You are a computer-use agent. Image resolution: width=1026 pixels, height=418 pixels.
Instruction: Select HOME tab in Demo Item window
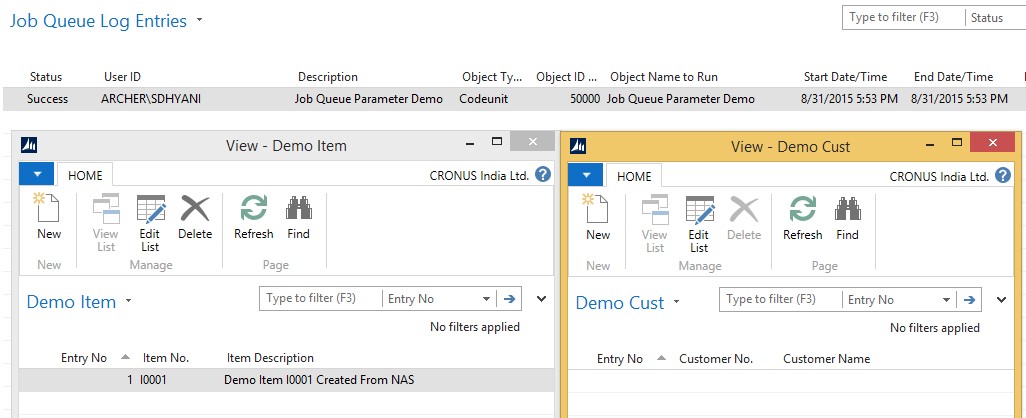(85, 175)
